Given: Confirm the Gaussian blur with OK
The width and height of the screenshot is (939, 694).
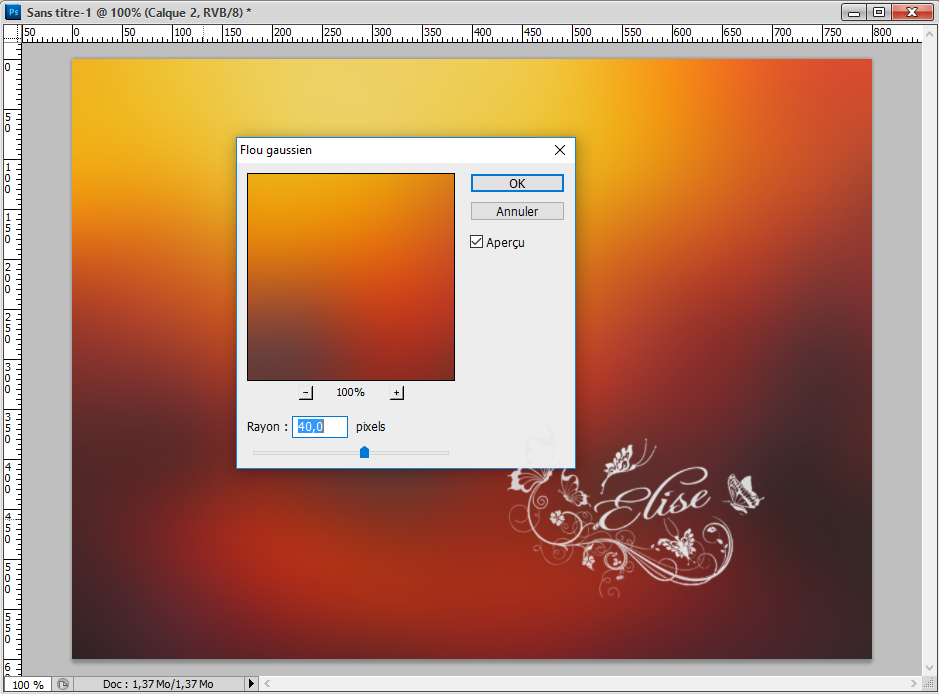Looking at the screenshot, I should click(517, 183).
